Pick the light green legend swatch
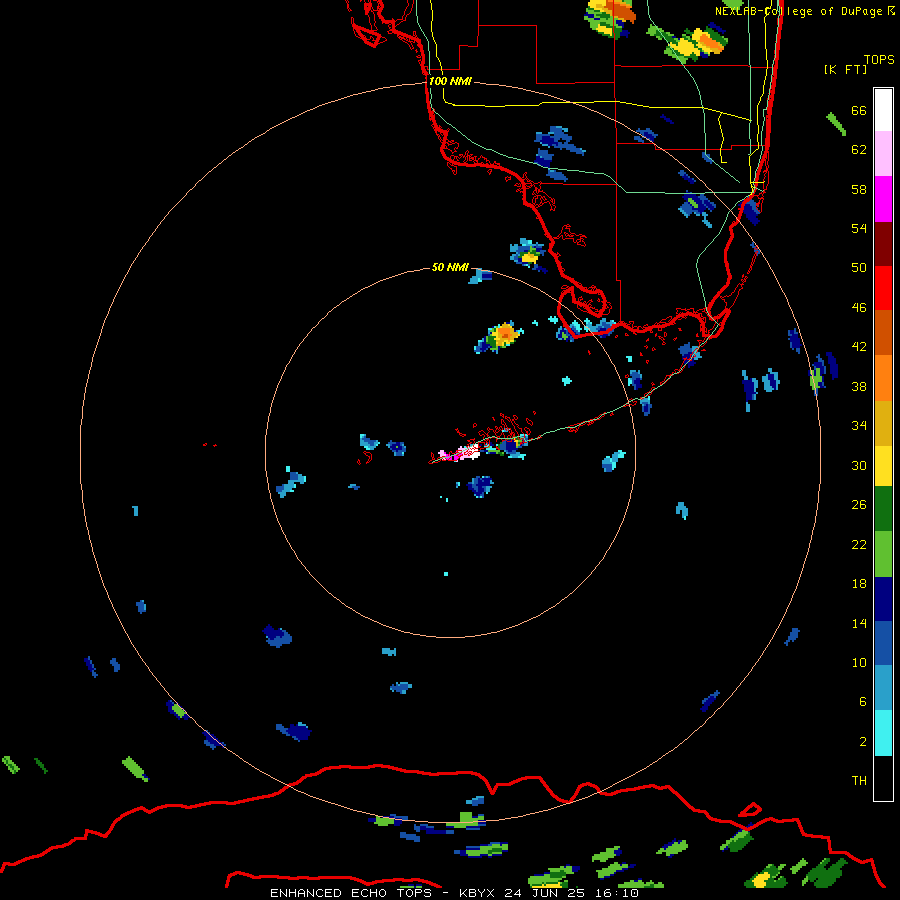Screen dimensions: 900x900 [x=883, y=554]
